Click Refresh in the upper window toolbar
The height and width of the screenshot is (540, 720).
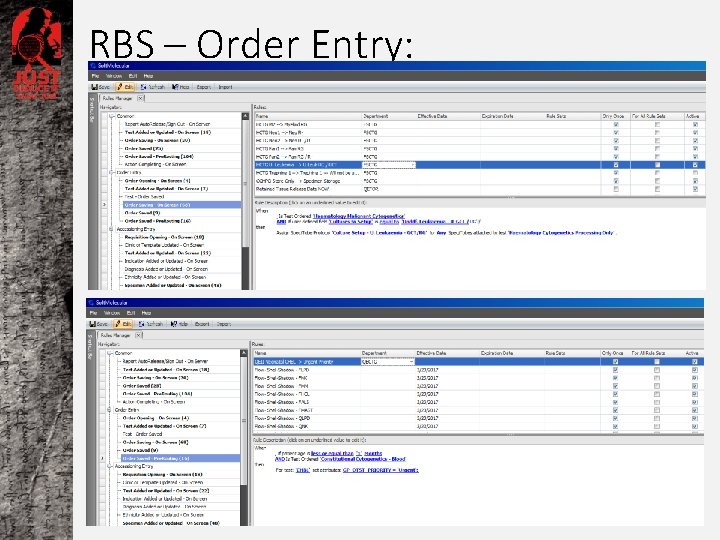pyautogui.click(x=152, y=87)
